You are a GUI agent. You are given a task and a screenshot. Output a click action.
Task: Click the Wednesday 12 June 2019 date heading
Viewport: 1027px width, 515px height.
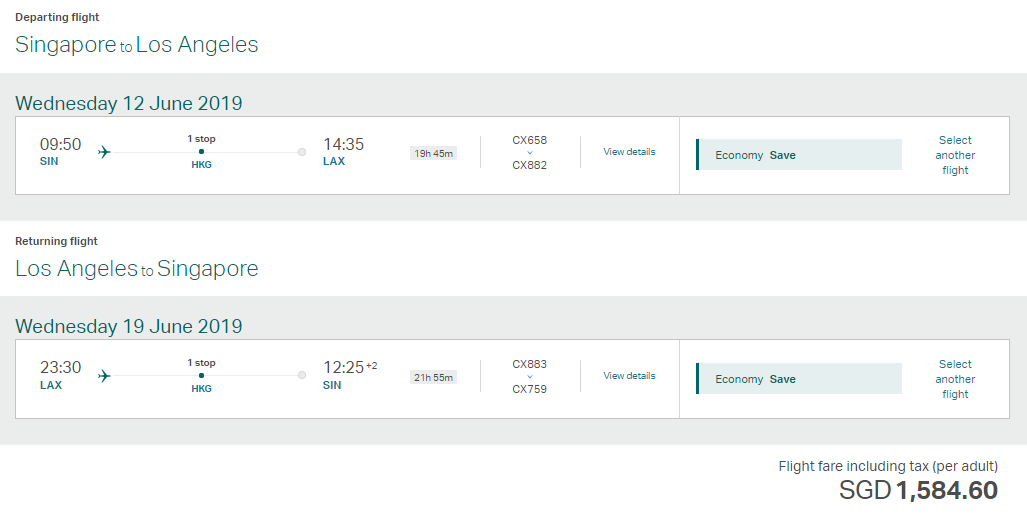pos(129,103)
